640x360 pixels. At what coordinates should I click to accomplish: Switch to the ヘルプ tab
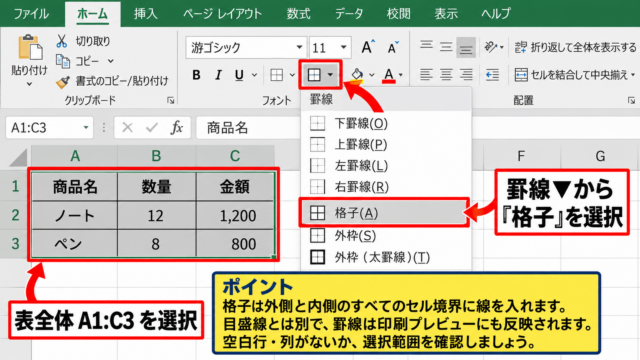click(x=496, y=13)
